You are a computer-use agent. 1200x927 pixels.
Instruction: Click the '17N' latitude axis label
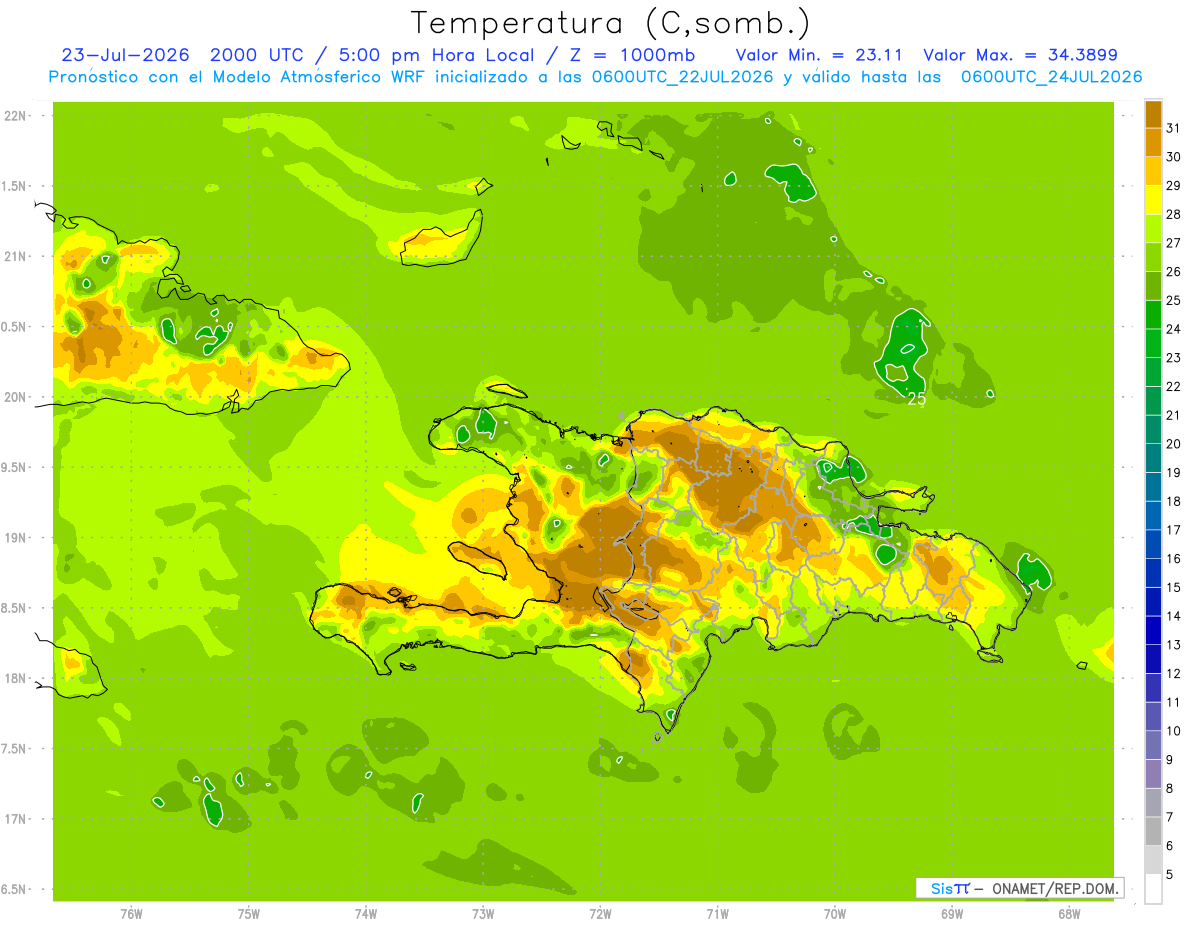pyautogui.click(x=17, y=819)
